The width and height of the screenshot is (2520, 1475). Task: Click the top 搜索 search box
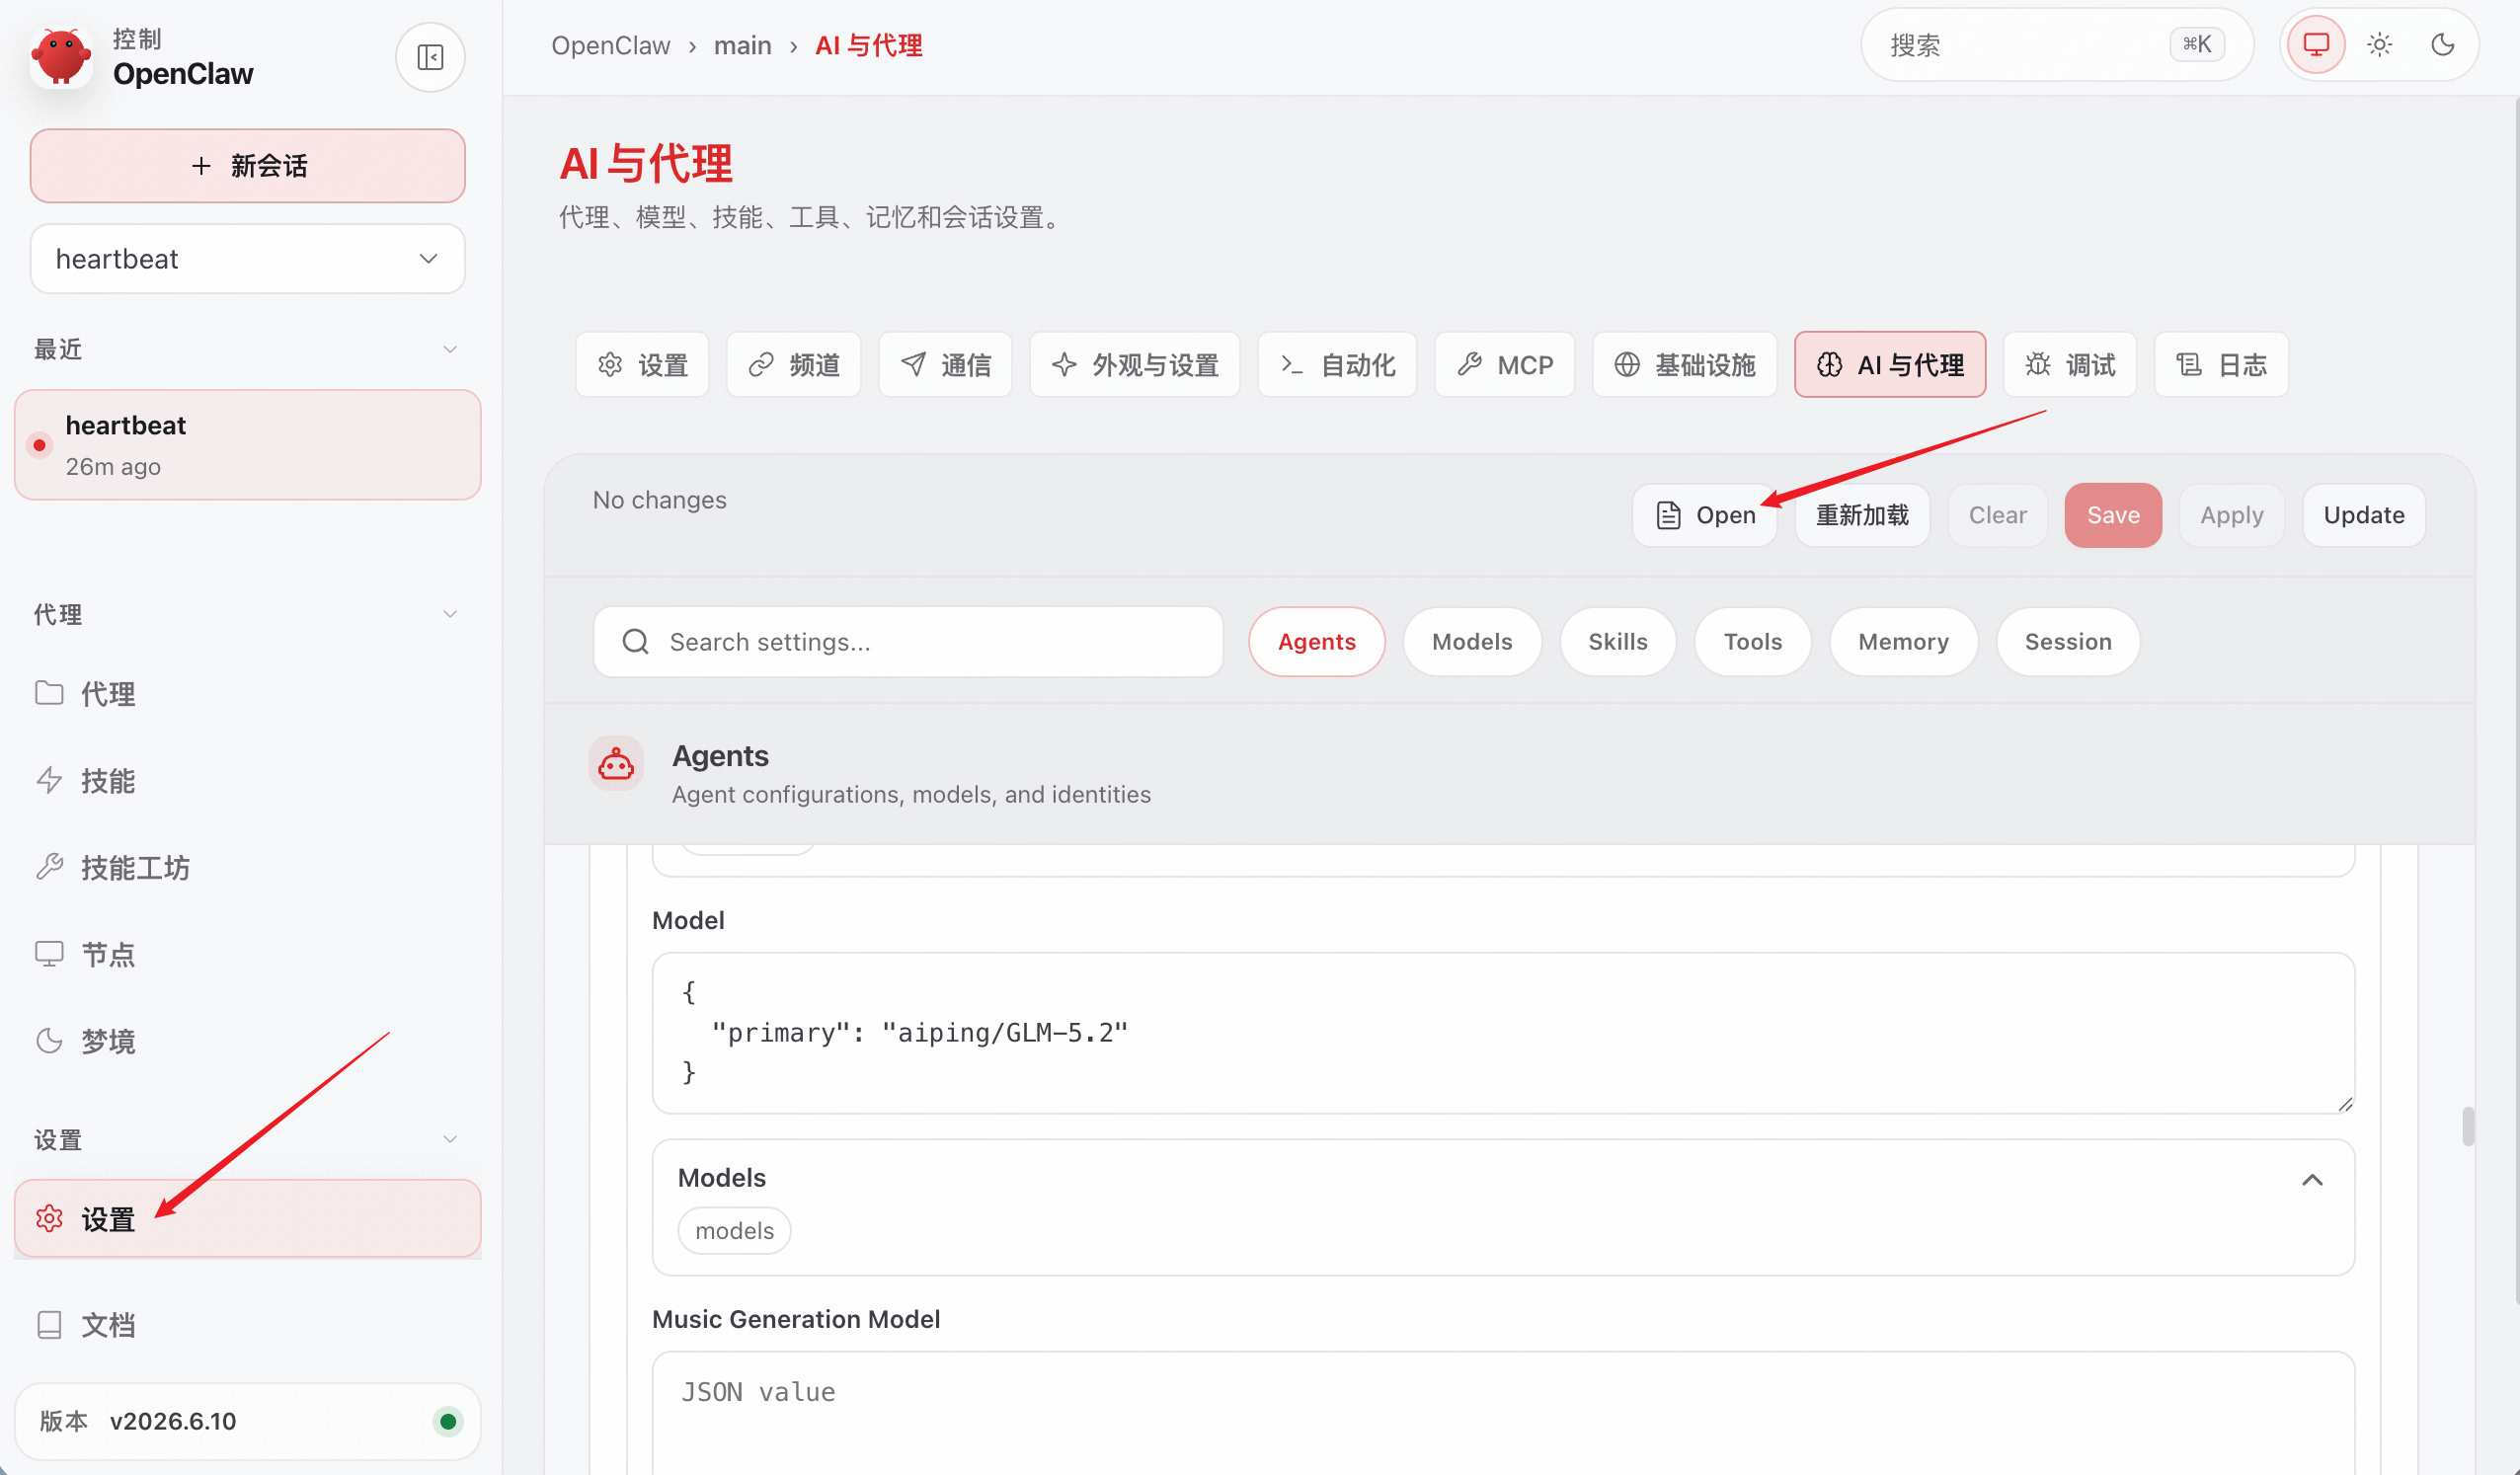click(x=2056, y=44)
